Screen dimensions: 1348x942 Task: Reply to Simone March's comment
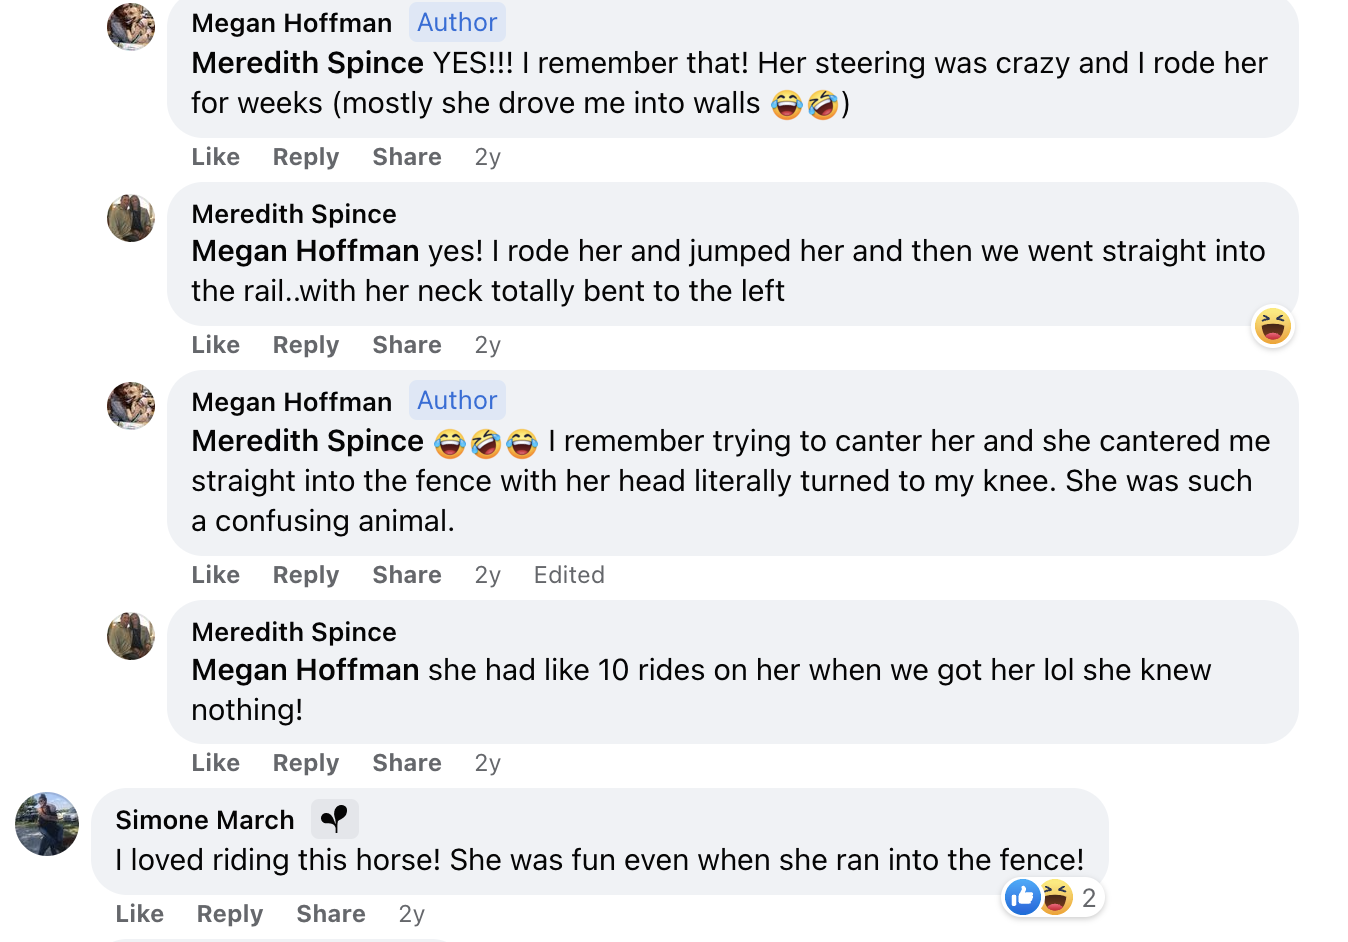(230, 914)
